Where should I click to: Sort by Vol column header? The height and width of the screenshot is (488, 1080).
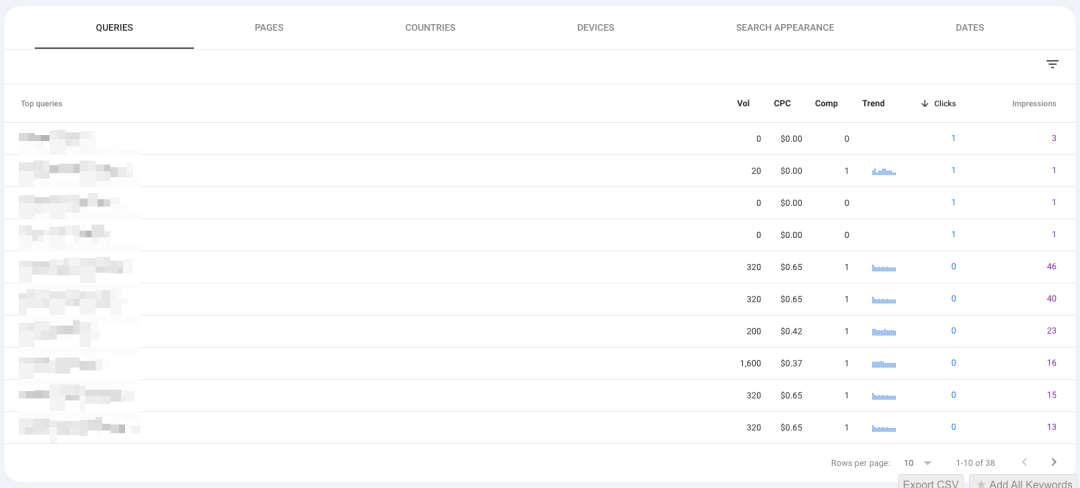743,103
